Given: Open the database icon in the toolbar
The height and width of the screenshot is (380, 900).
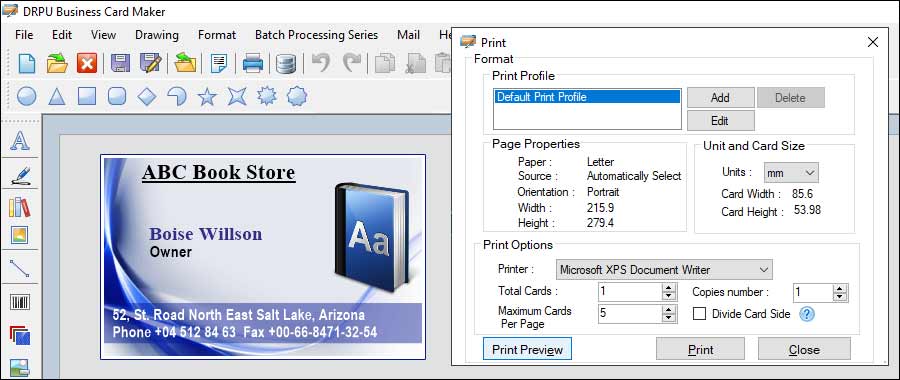Looking at the screenshot, I should click(285, 63).
